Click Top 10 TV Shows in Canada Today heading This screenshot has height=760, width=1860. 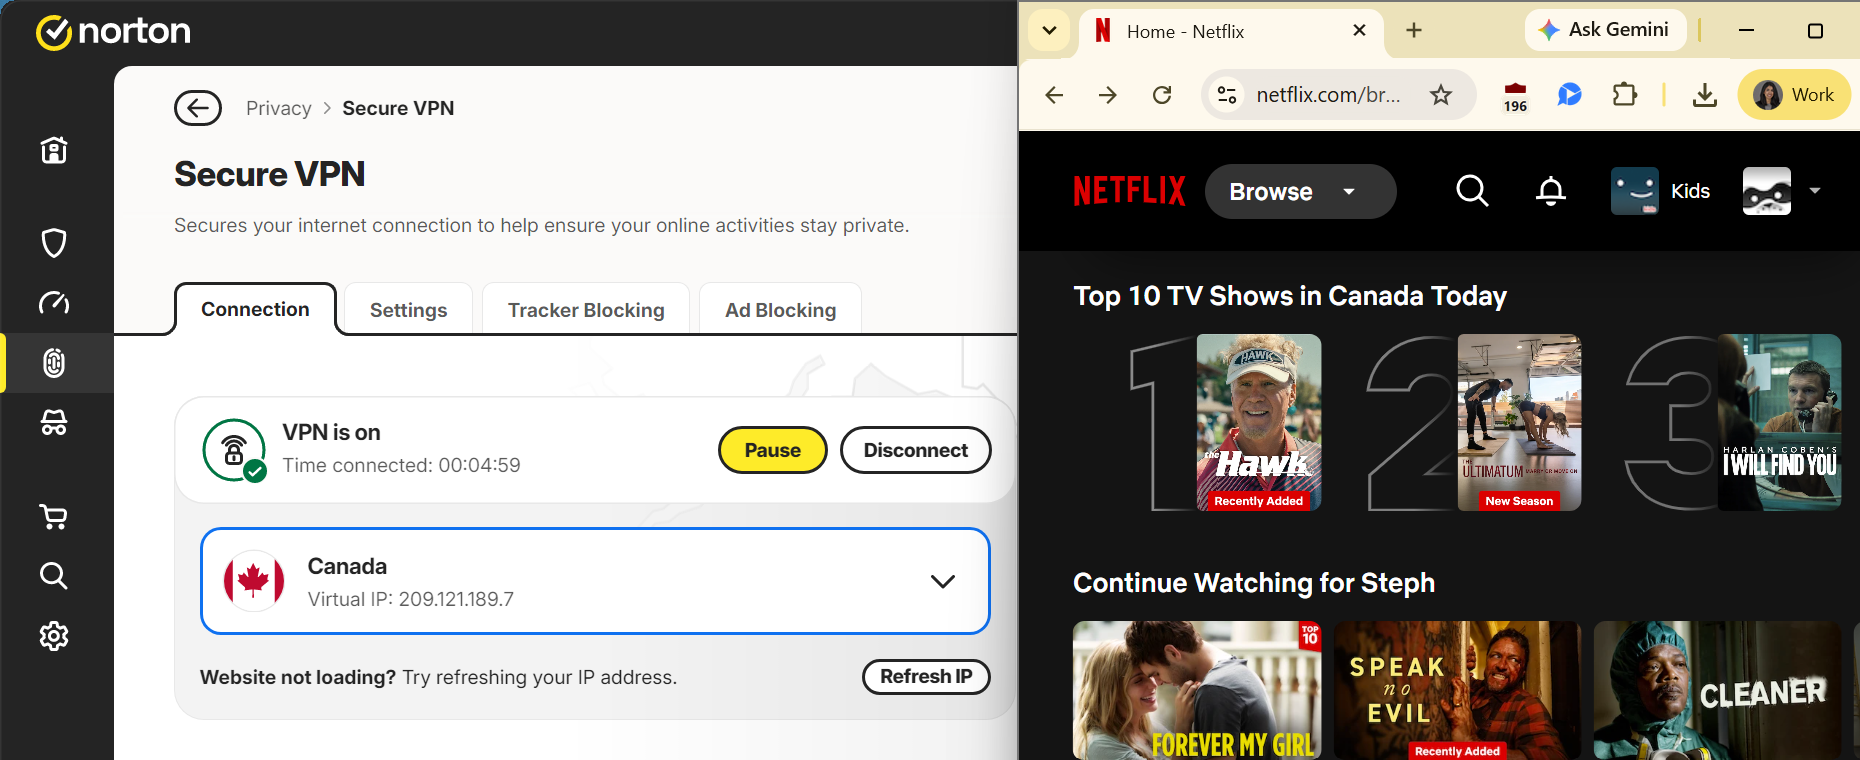point(1290,296)
